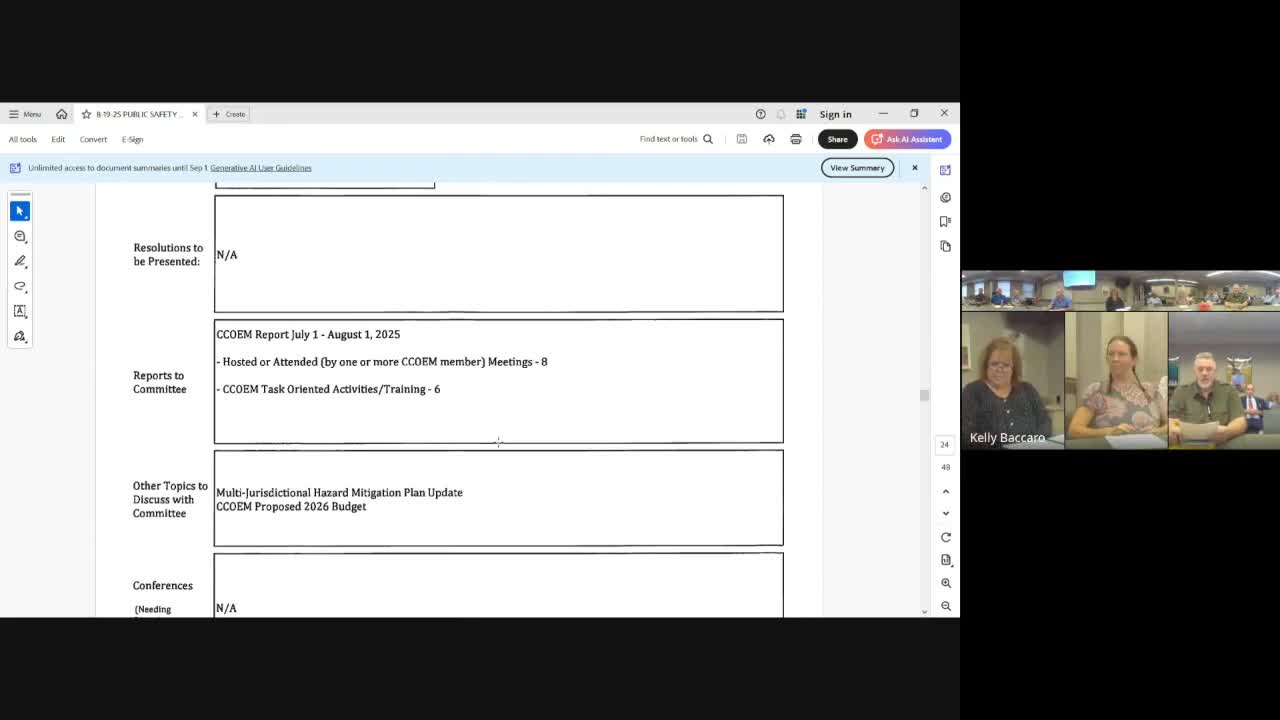1280x720 pixels.
Task: Click the 'Multi-Jurisdictional Hazard Mitigation Plan Update' line
Action: tap(339, 493)
